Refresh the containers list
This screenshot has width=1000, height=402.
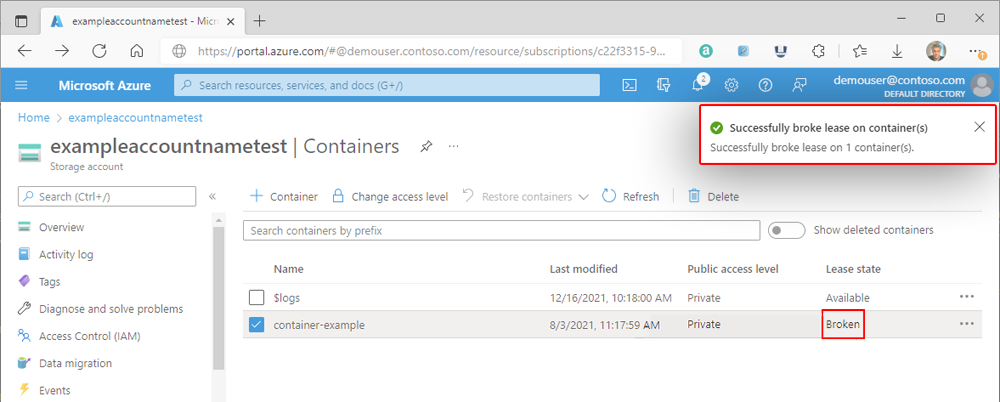coord(630,197)
